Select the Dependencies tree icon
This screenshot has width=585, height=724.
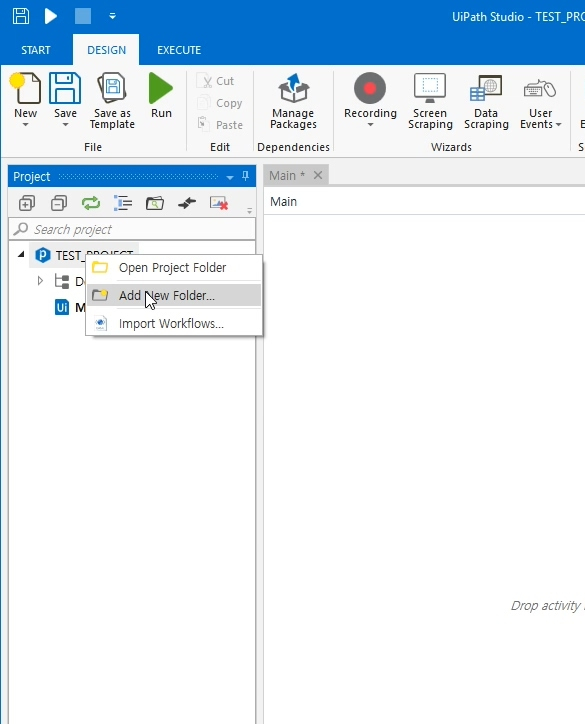pos(62,281)
